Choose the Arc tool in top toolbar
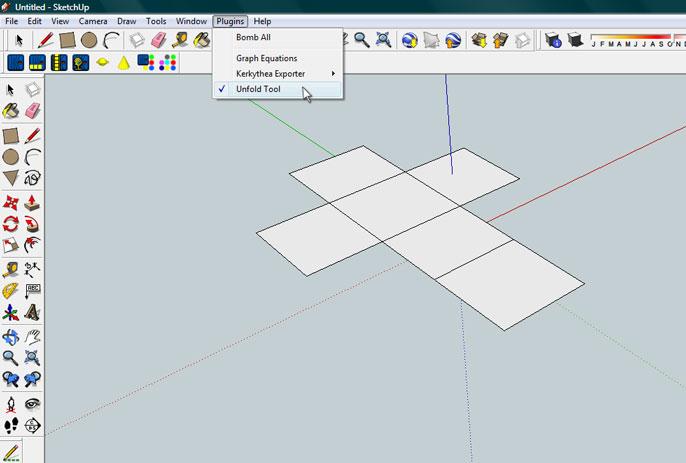Image resolution: width=686 pixels, height=463 pixels. click(110, 40)
